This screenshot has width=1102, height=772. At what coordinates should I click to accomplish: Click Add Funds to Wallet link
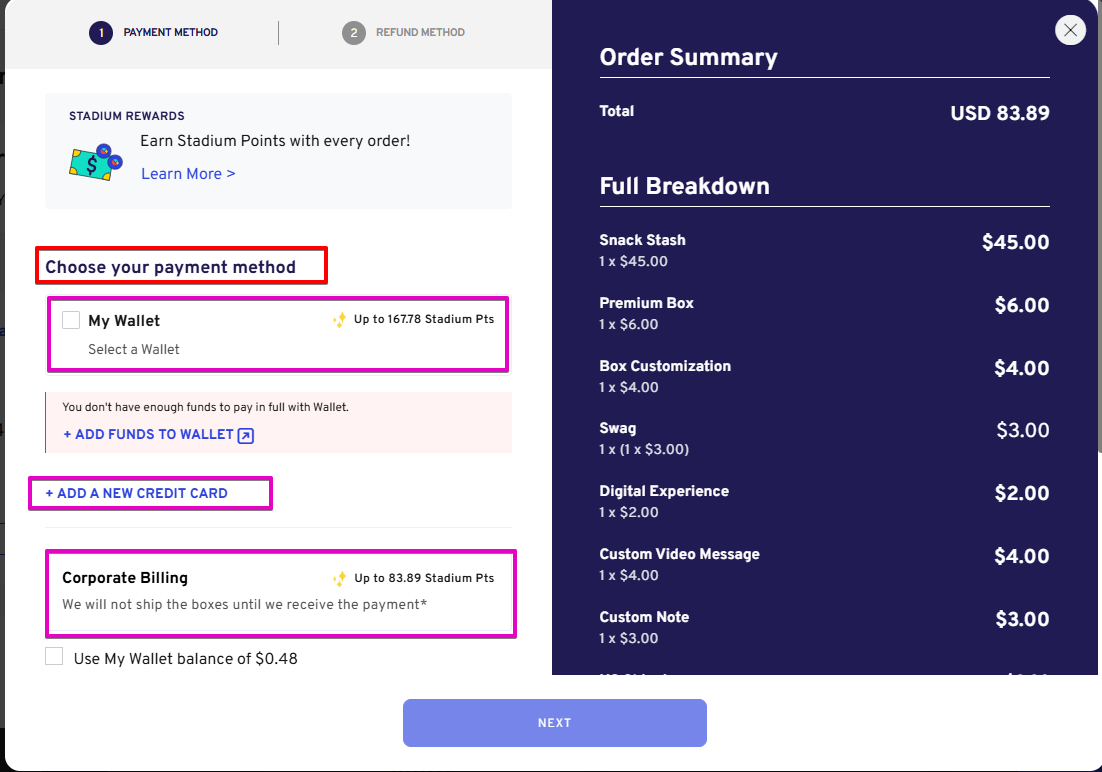(x=148, y=435)
